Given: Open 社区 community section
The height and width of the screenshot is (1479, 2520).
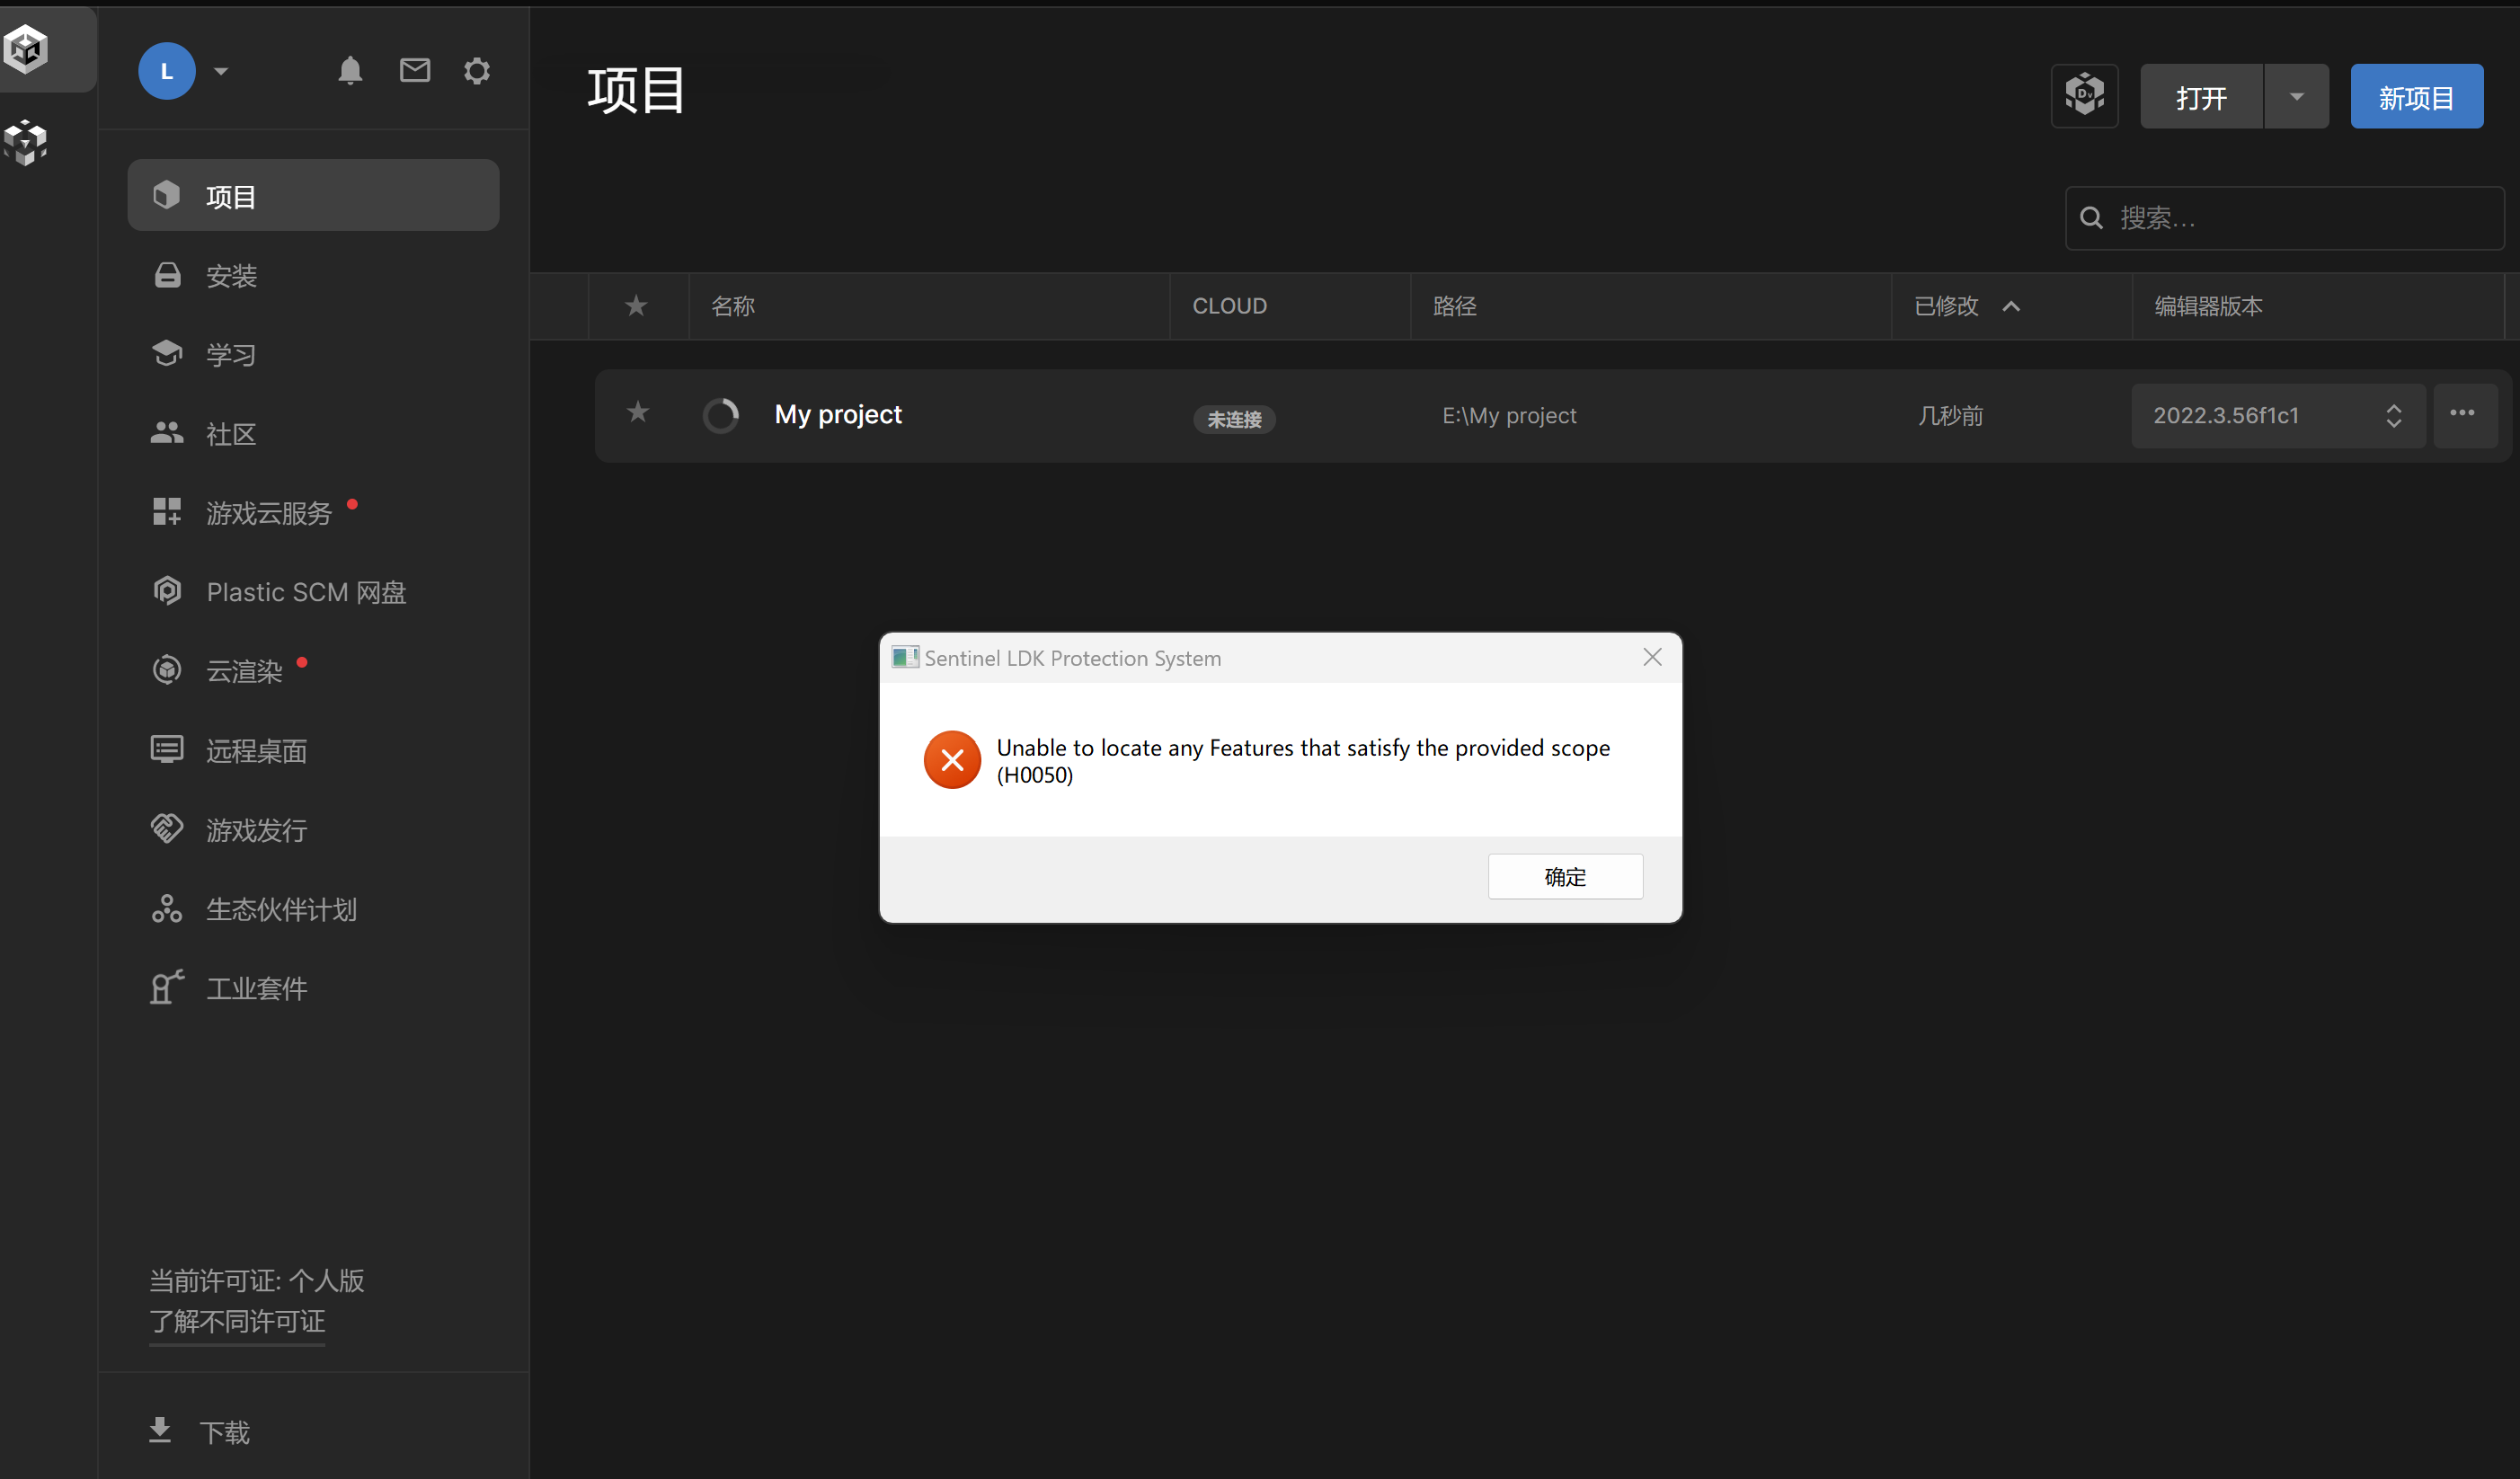Looking at the screenshot, I should tap(313, 433).
